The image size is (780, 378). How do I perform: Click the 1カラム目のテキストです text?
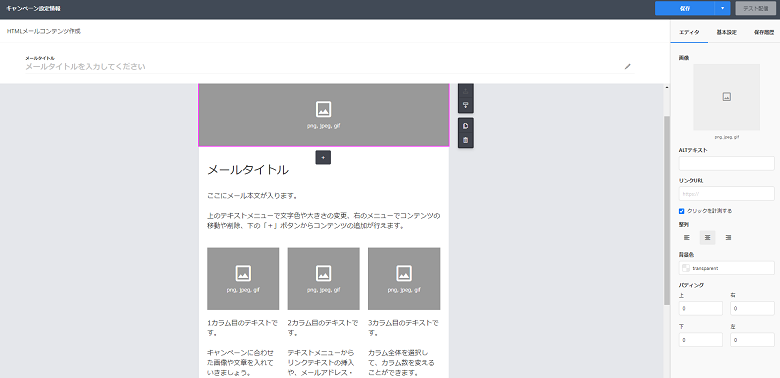(242, 328)
